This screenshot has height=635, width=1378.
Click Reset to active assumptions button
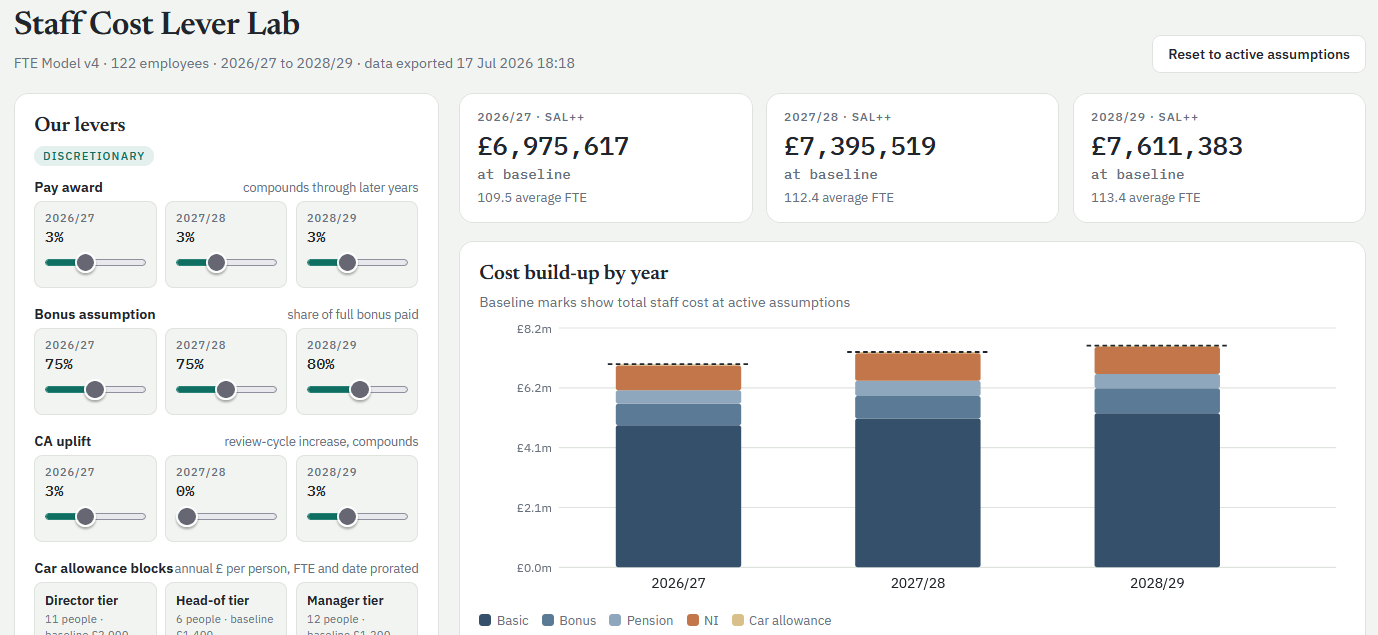[x=1258, y=54]
